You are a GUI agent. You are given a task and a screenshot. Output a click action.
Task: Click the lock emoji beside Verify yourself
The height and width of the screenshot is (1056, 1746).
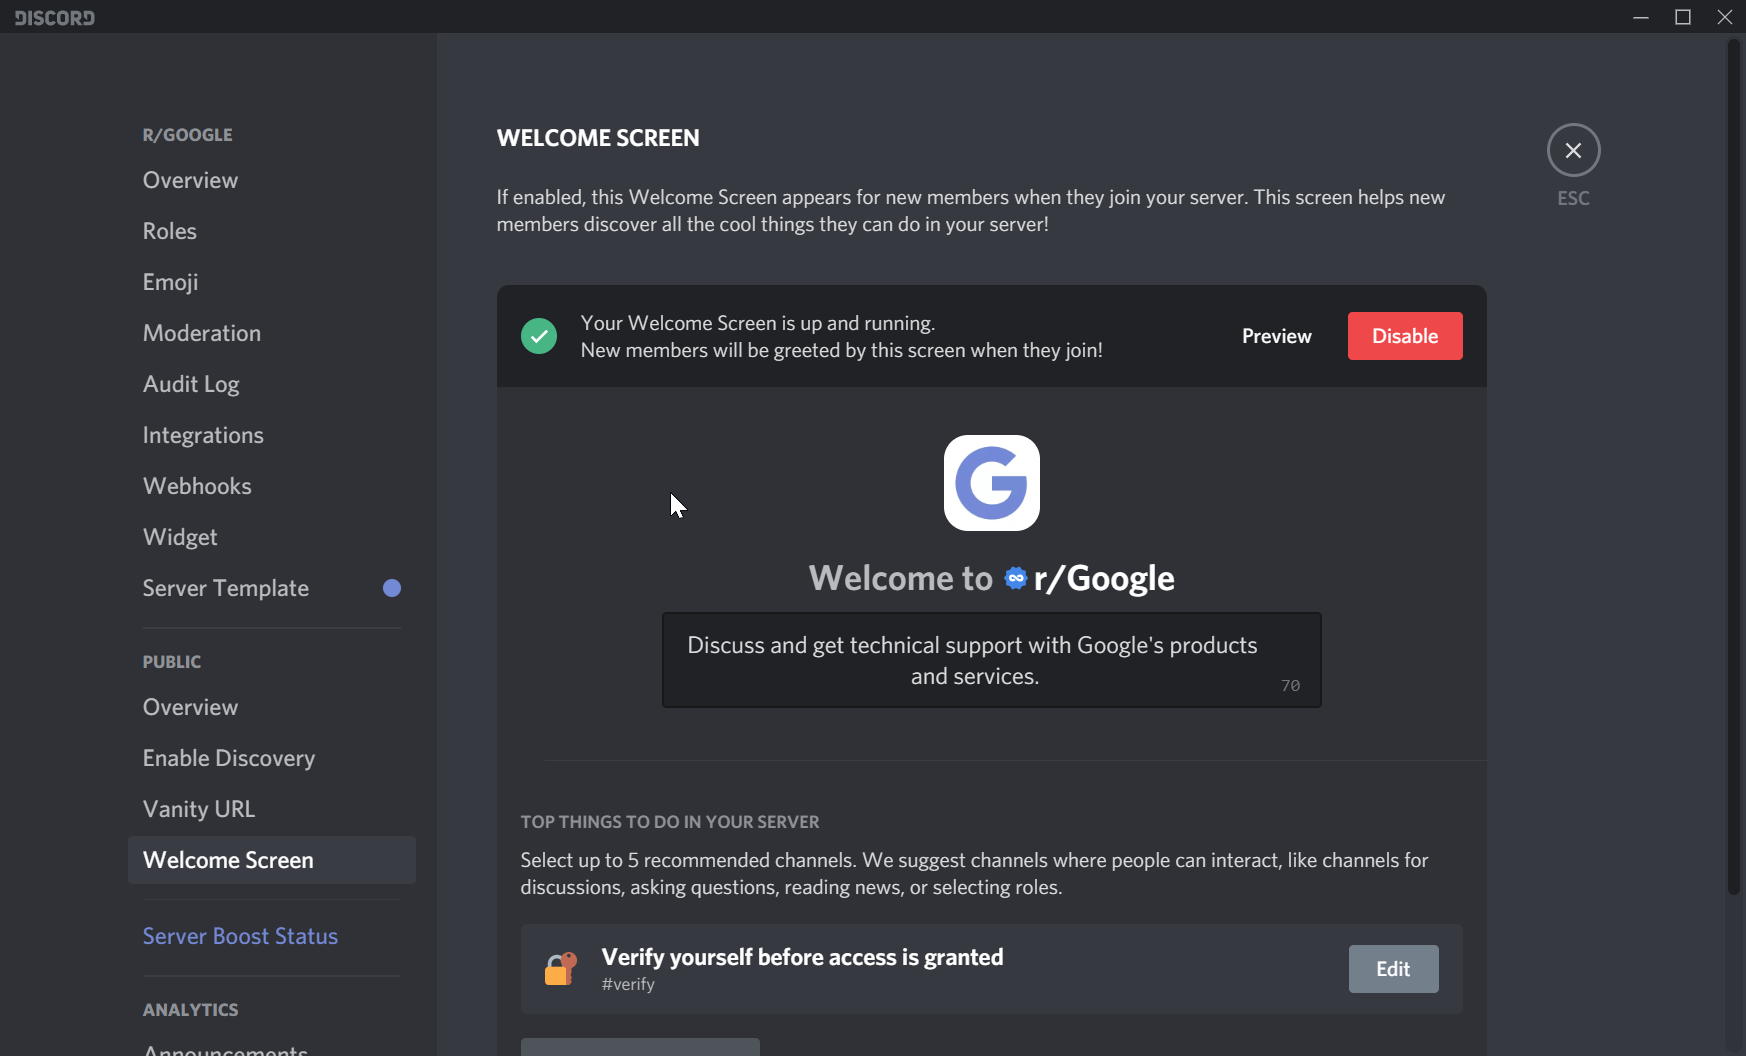coord(560,969)
